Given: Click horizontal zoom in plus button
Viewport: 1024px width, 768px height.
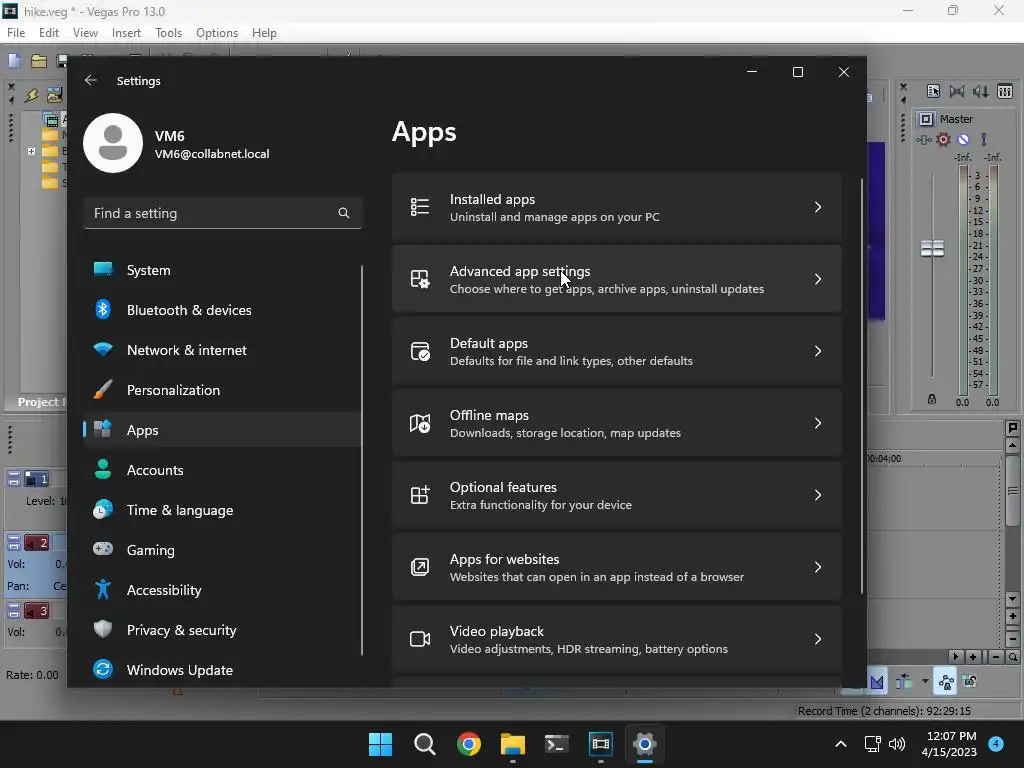Looking at the screenshot, I should click(973, 657).
